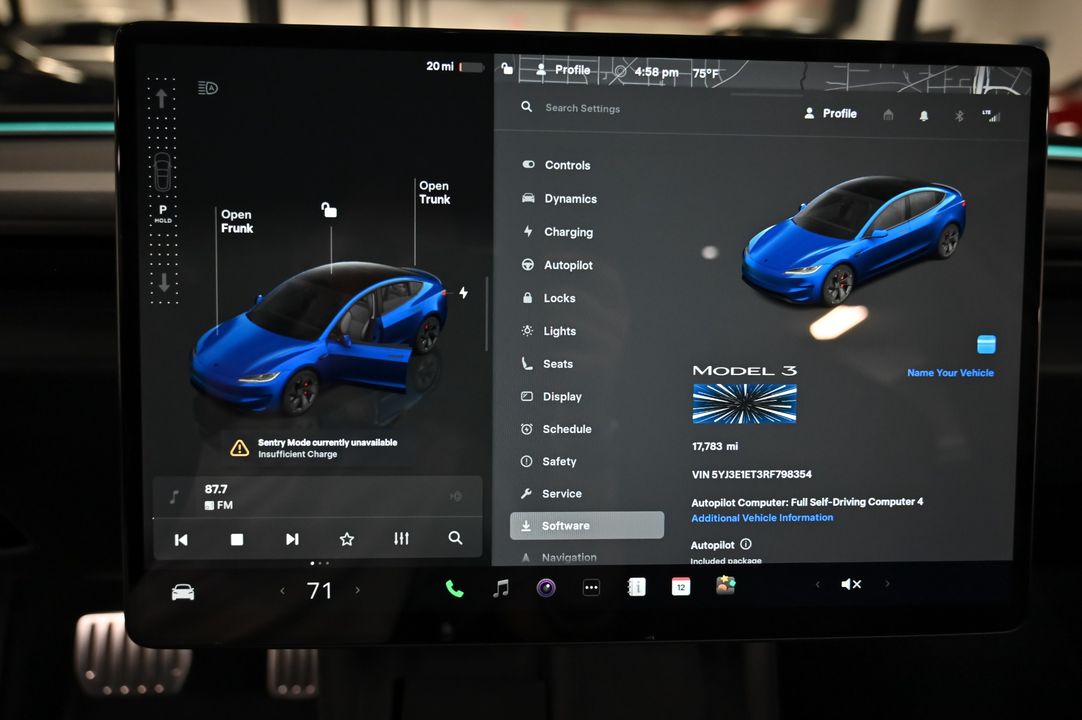Tap the 75°F outside temperature

(706, 73)
